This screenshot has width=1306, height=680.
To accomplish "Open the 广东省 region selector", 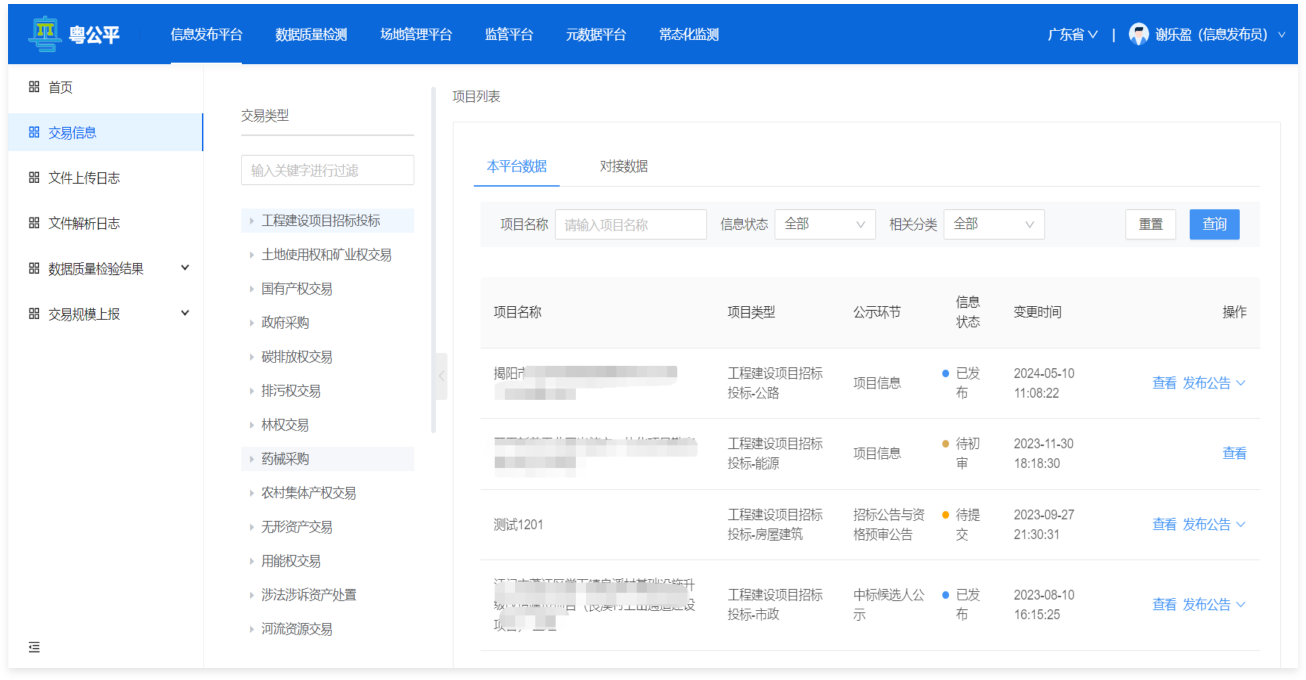I will pos(1072,34).
